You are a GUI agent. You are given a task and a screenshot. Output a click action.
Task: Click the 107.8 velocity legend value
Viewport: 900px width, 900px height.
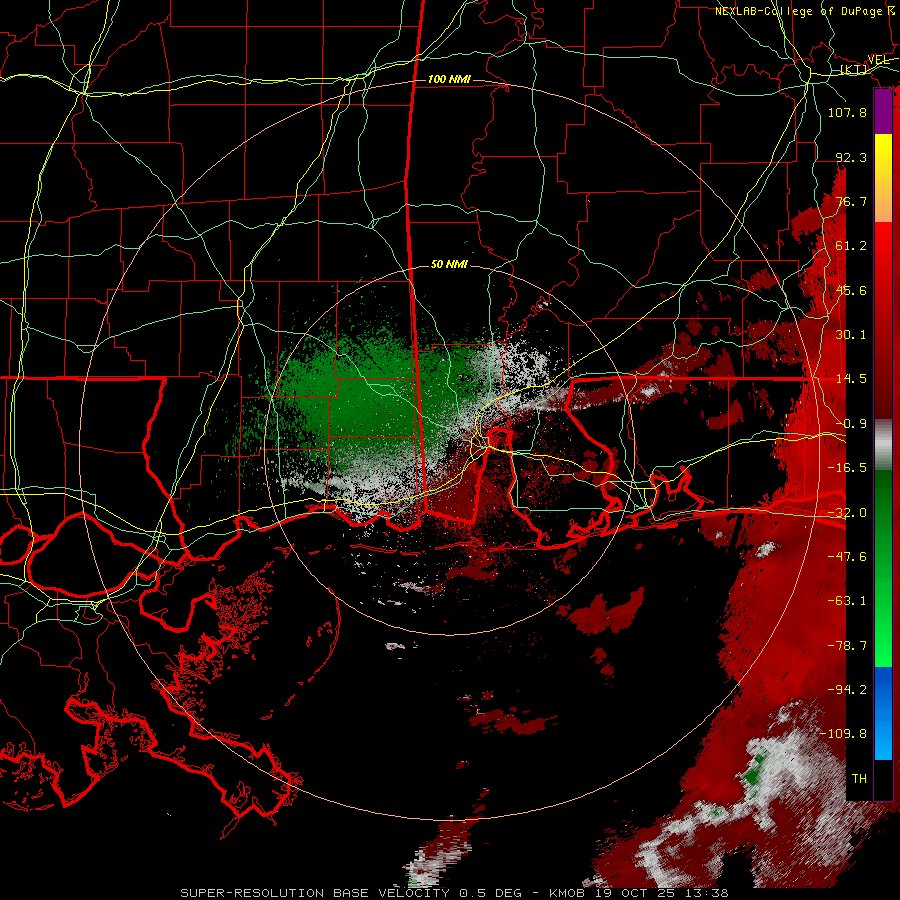tap(847, 112)
